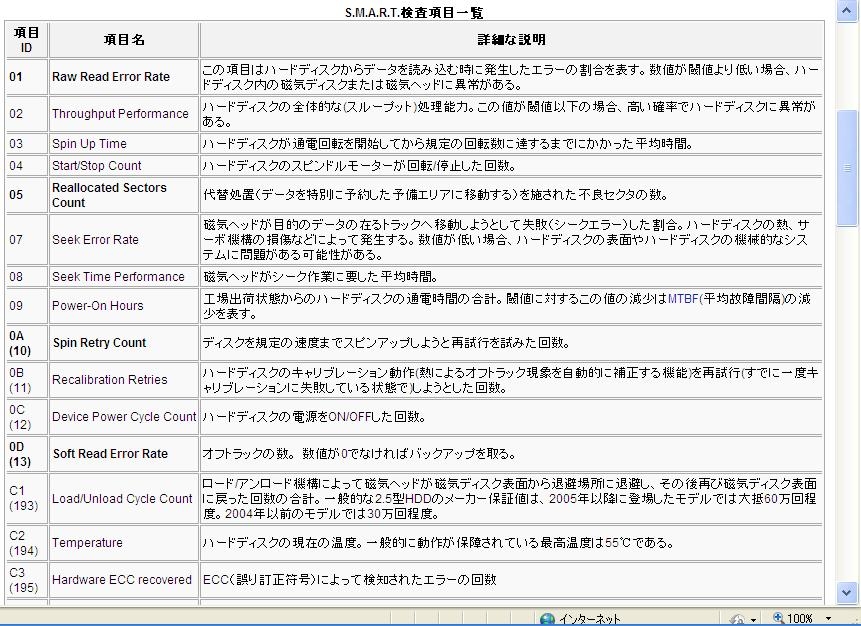Click the Spin Retry Count entry

99,343
